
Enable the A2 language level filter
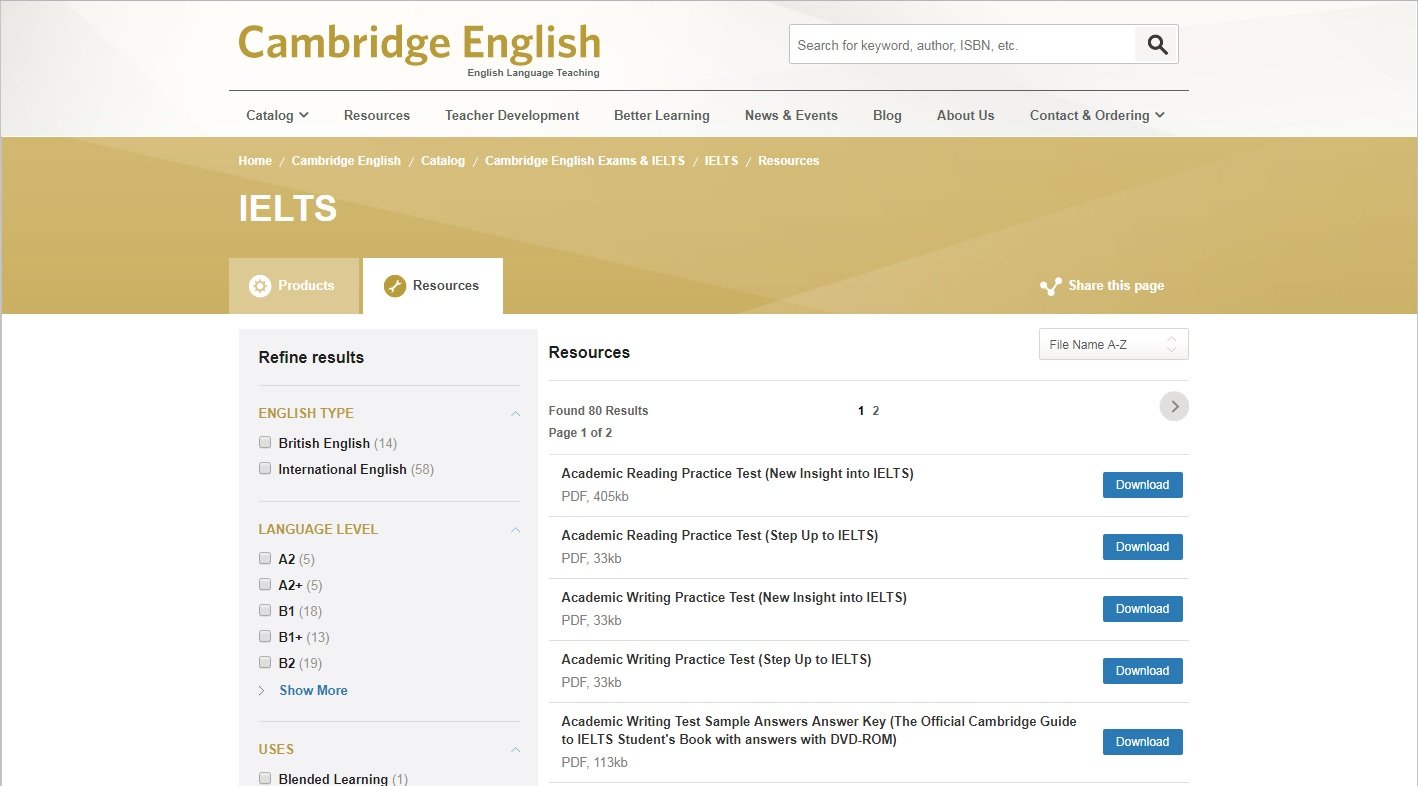point(265,558)
